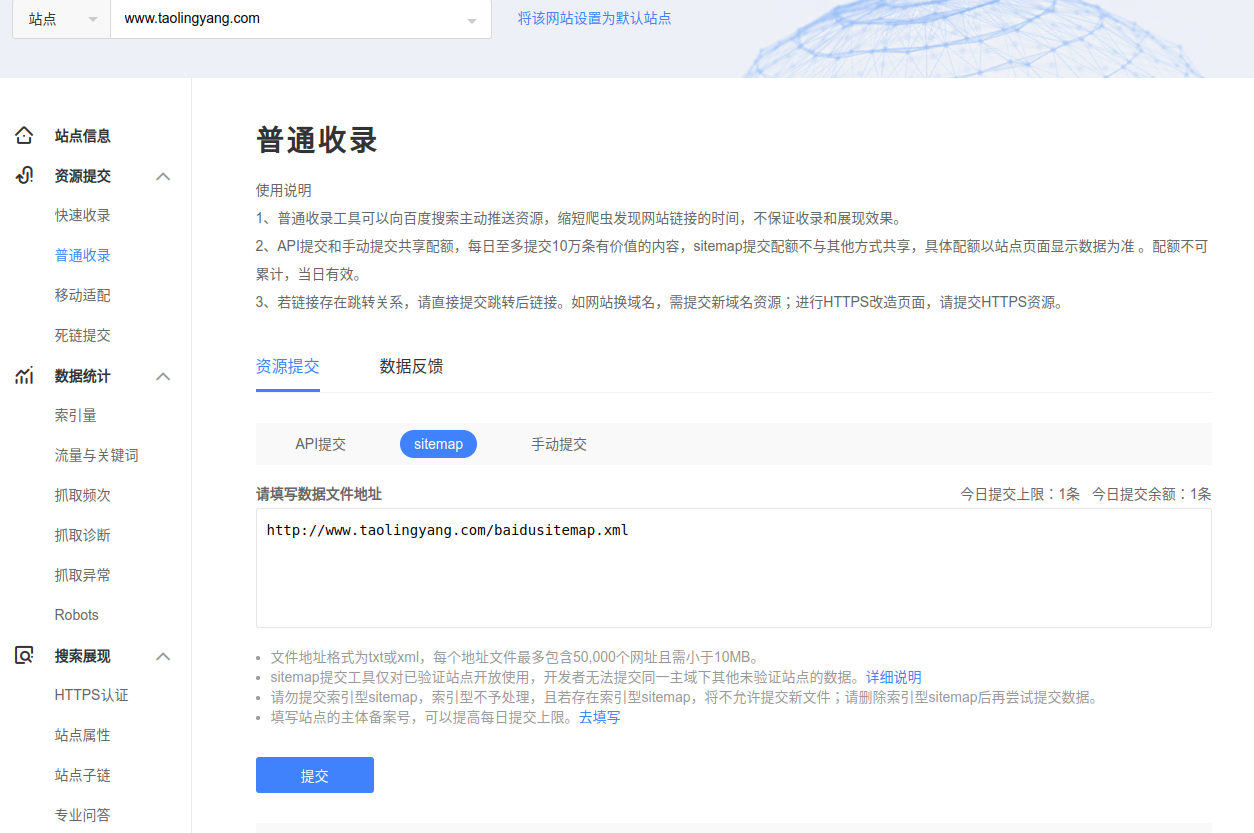Image resolution: width=1254 pixels, height=833 pixels.
Task: Open the www.taolingyang.com site dropdown
Action: [x=301, y=19]
